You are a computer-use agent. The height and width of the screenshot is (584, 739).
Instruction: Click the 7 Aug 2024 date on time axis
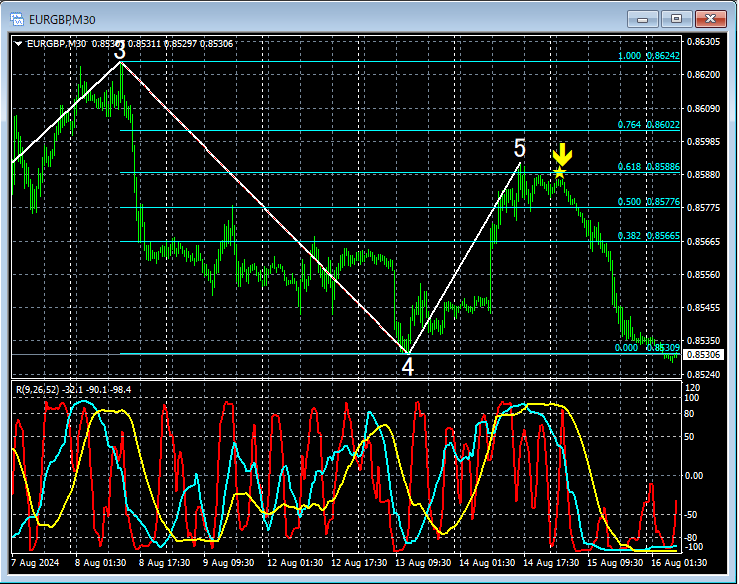[35, 563]
